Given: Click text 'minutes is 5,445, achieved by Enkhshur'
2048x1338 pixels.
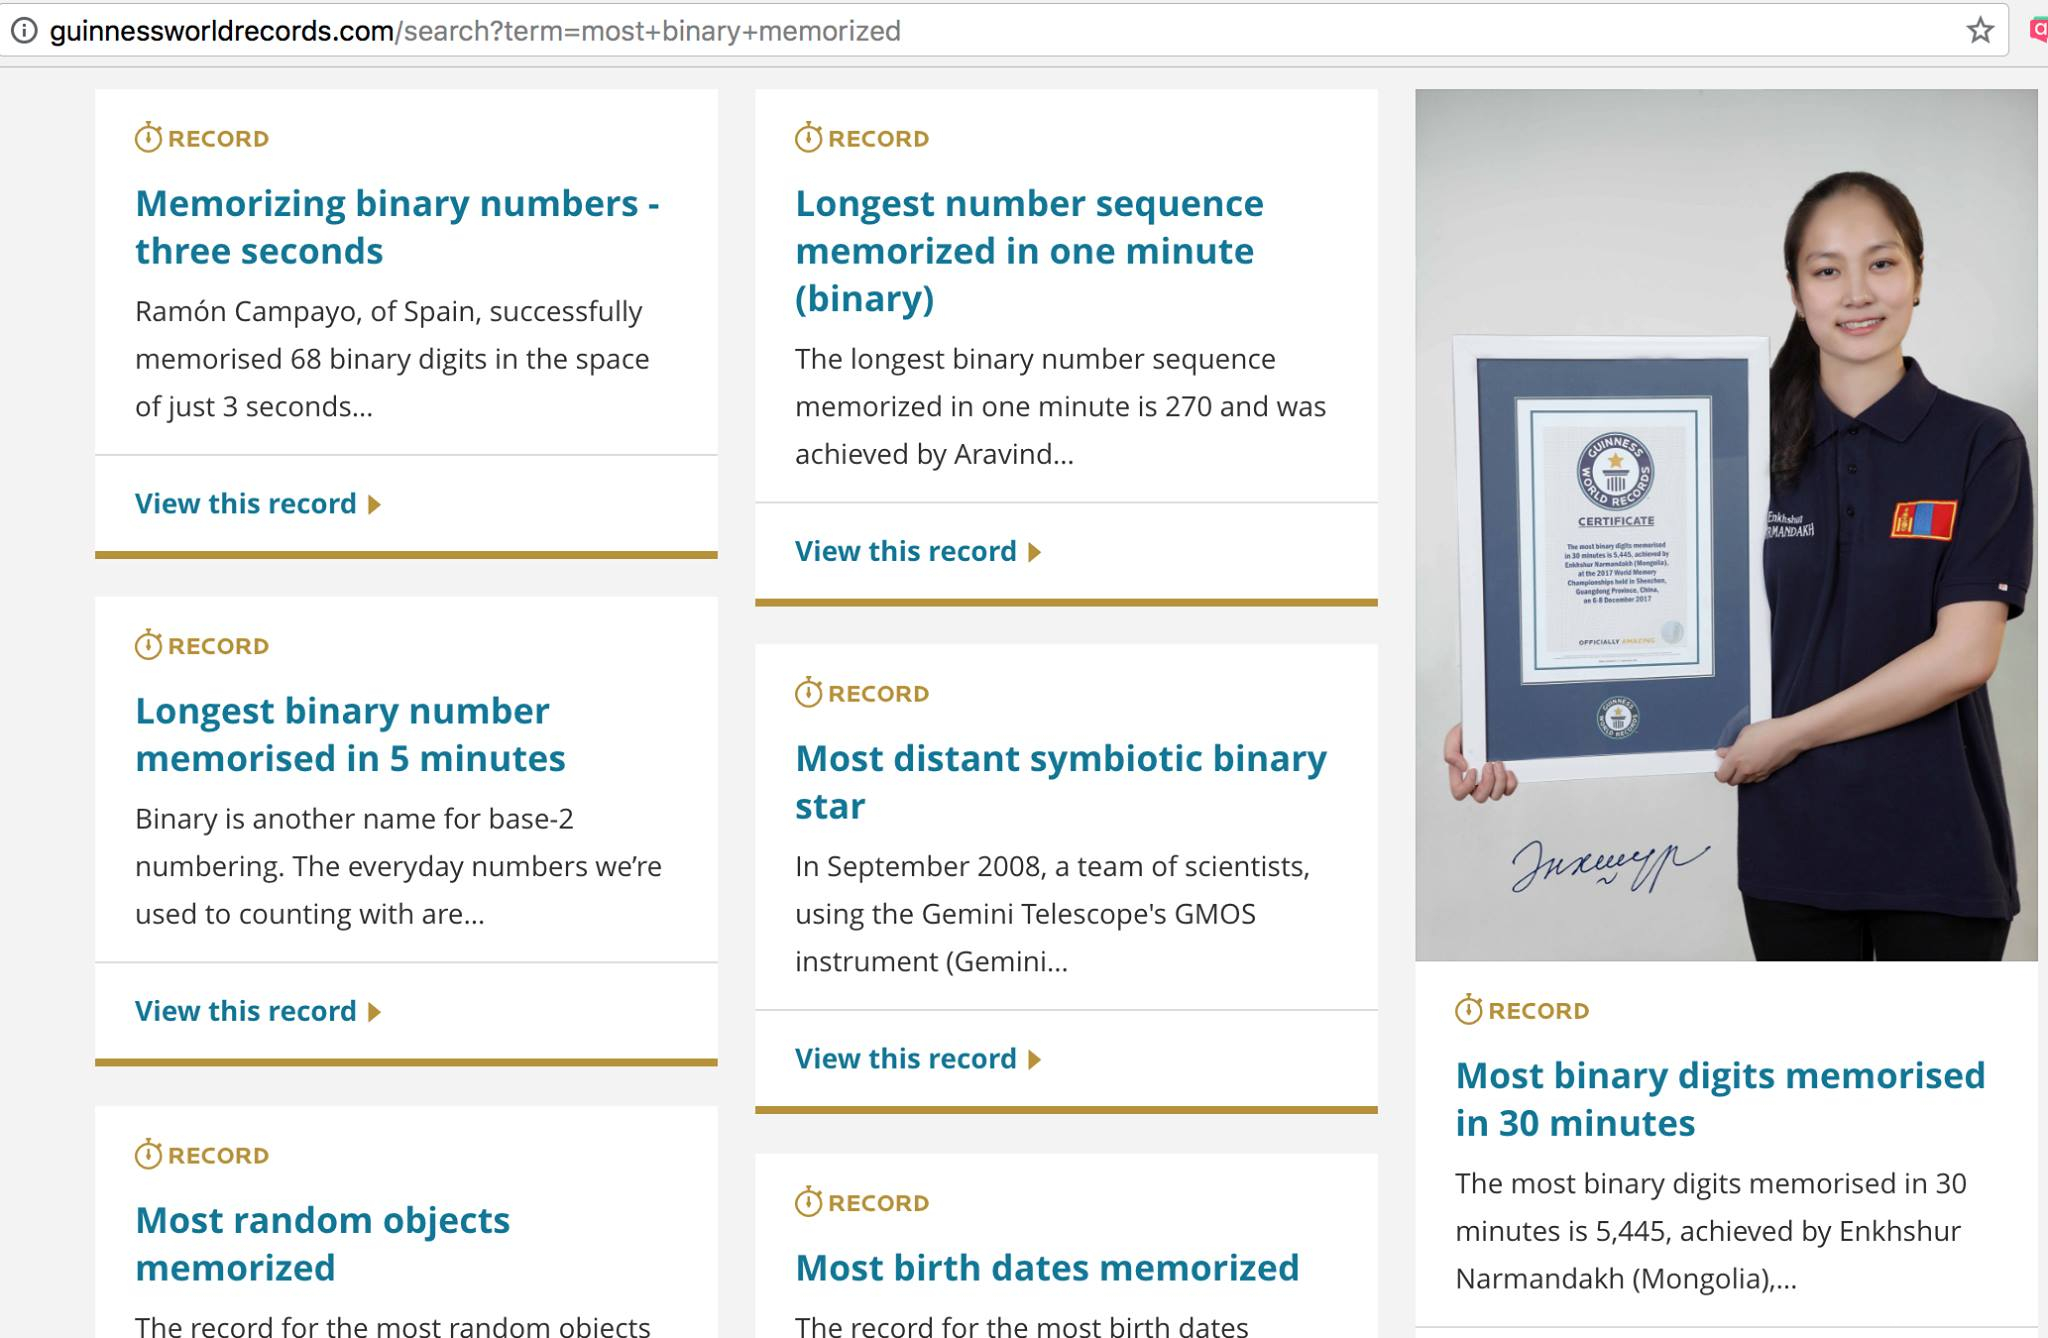Looking at the screenshot, I should [x=1708, y=1231].
